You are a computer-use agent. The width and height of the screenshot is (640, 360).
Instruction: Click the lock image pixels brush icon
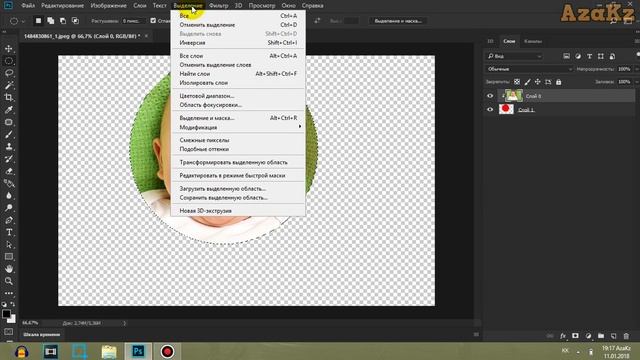(527, 82)
